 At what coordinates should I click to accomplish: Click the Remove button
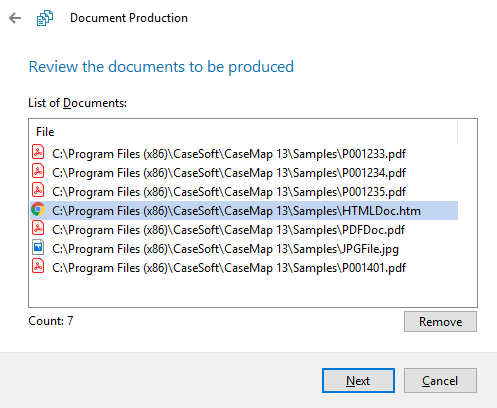[x=440, y=322]
